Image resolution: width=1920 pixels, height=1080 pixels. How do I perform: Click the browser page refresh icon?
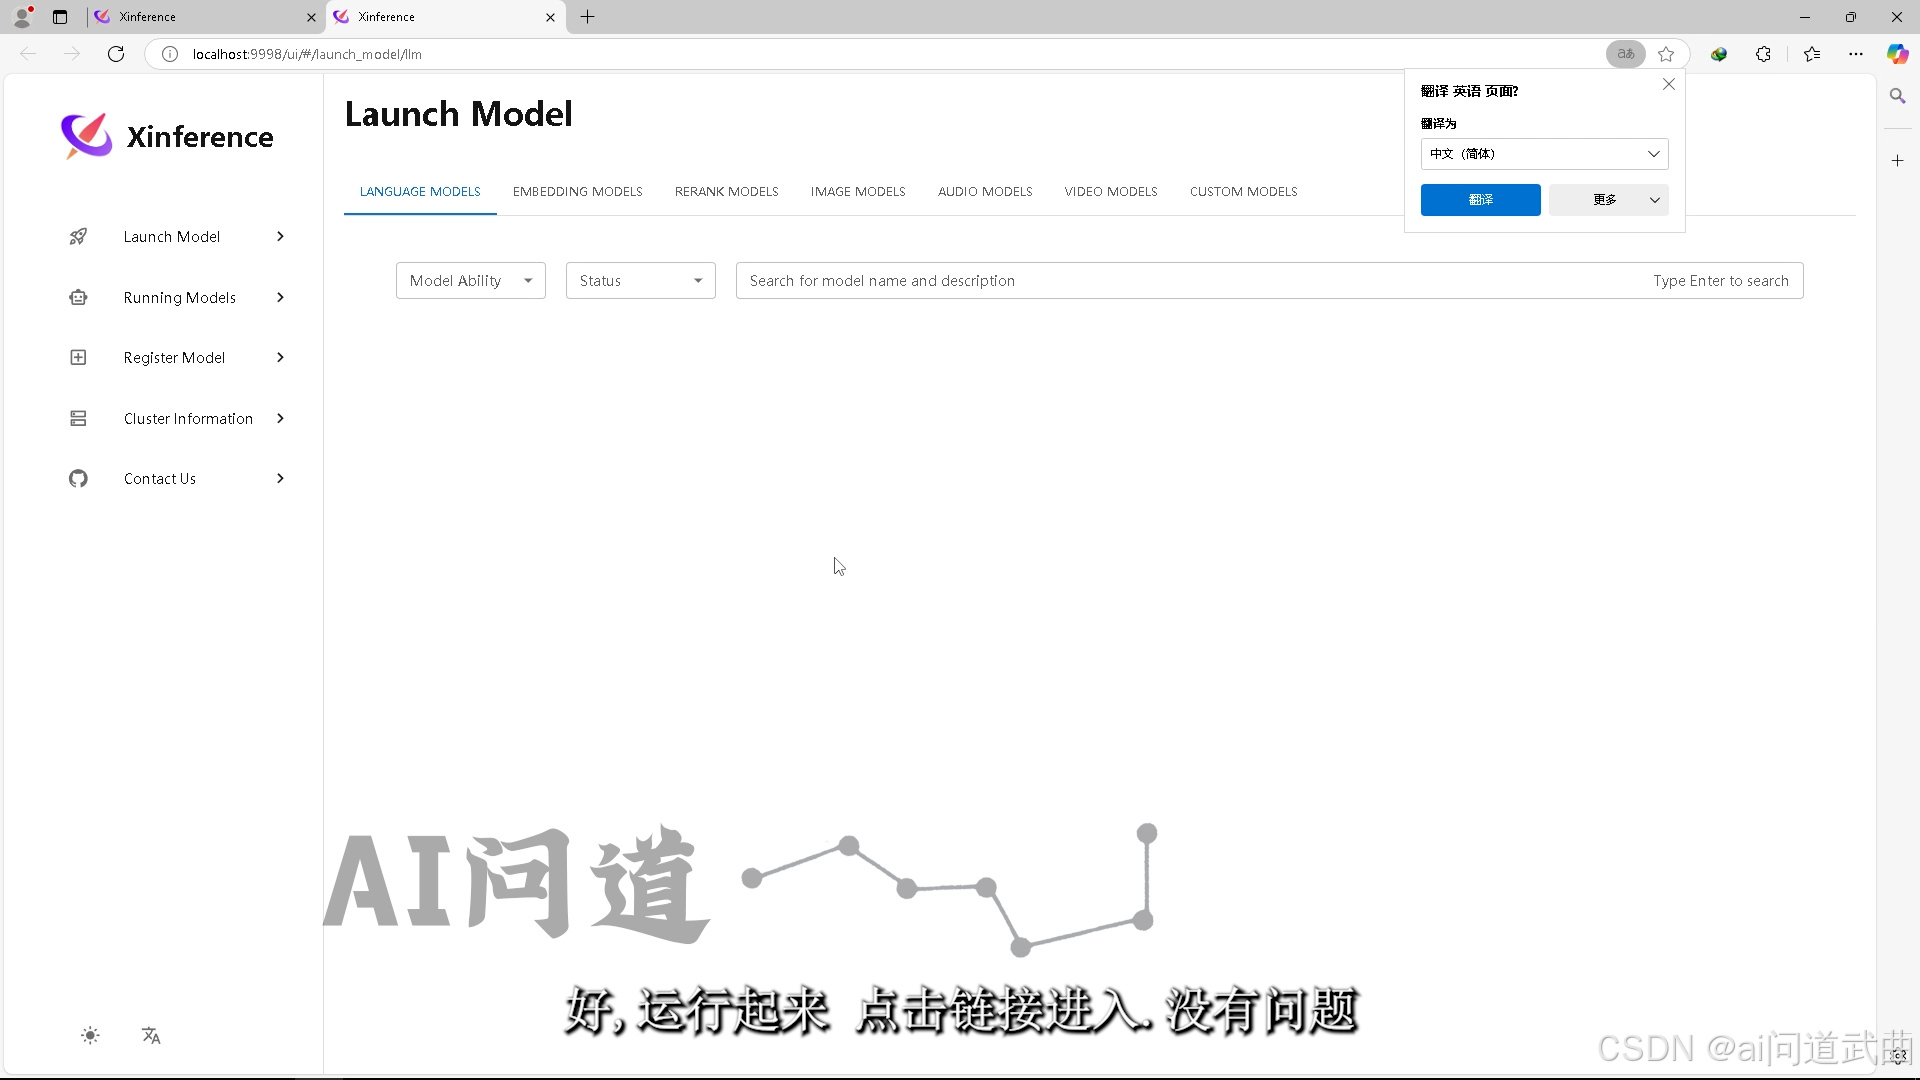tap(116, 54)
